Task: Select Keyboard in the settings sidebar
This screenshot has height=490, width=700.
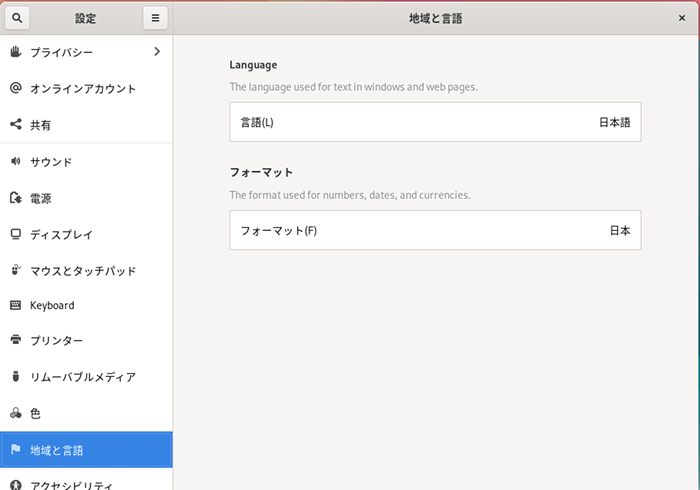Action: click(x=52, y=305)
